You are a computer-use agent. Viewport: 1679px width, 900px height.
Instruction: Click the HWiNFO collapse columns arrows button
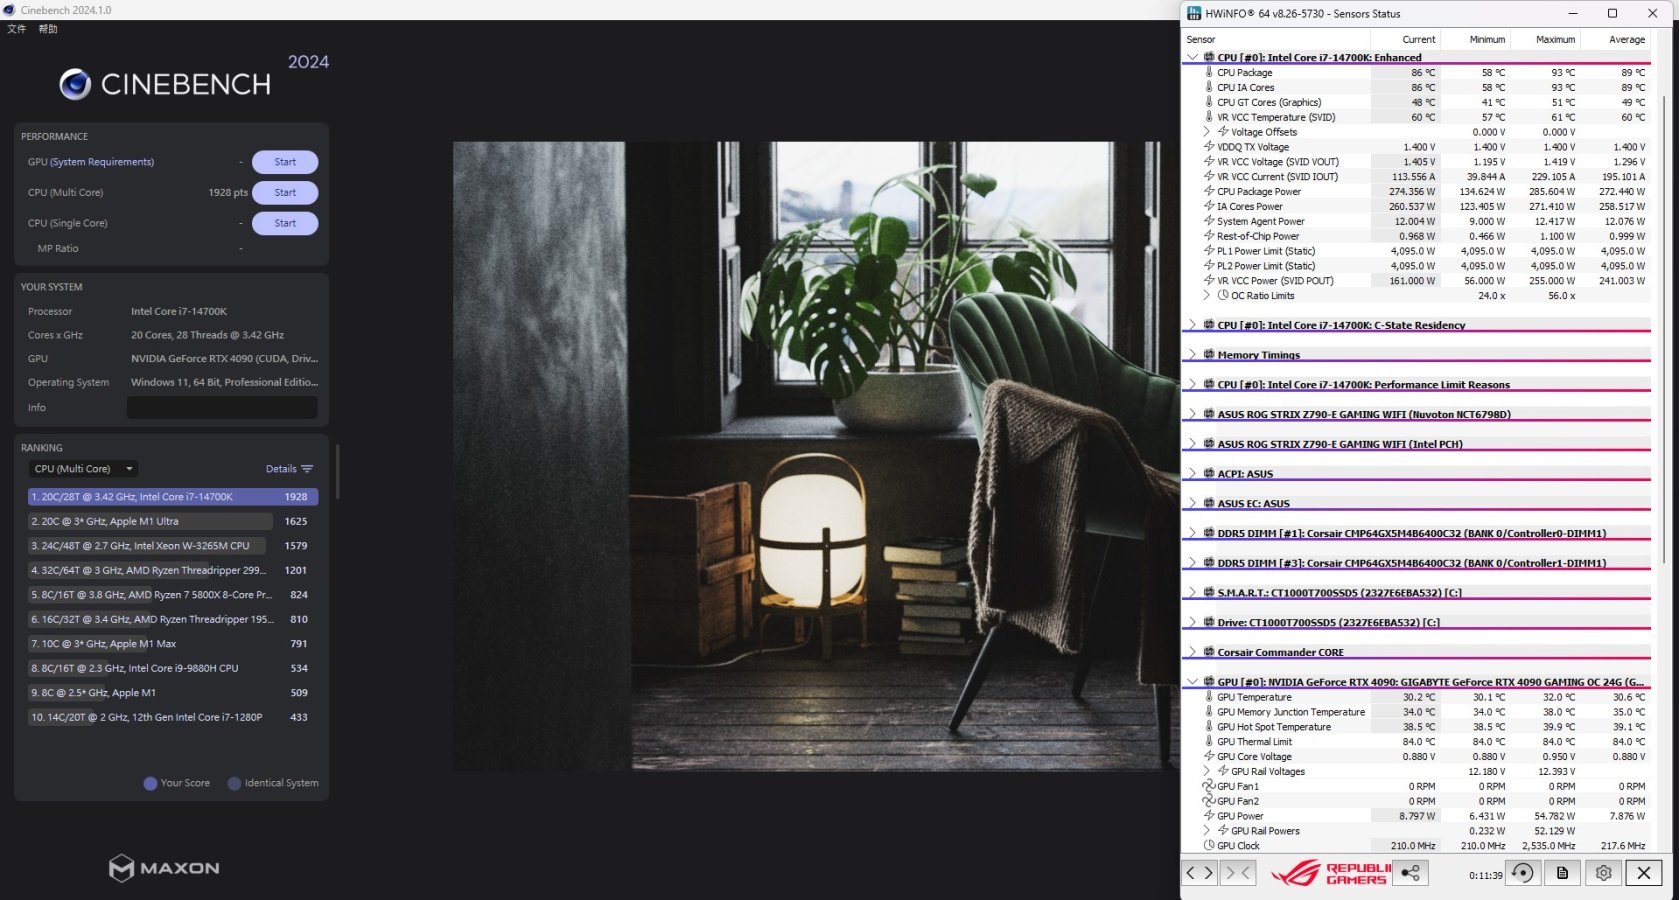point(1238,873)
